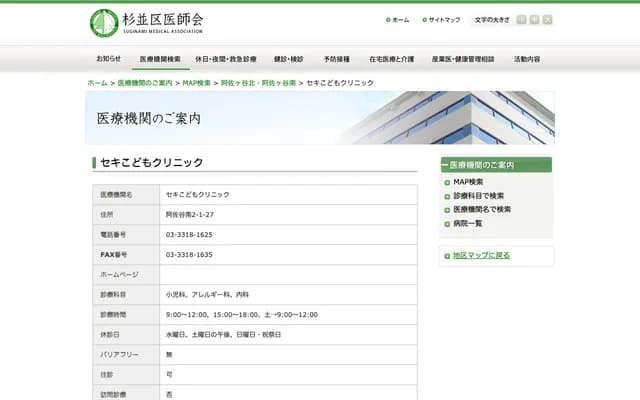Click the 医療機関名 row label

click(x=116, y=195)
